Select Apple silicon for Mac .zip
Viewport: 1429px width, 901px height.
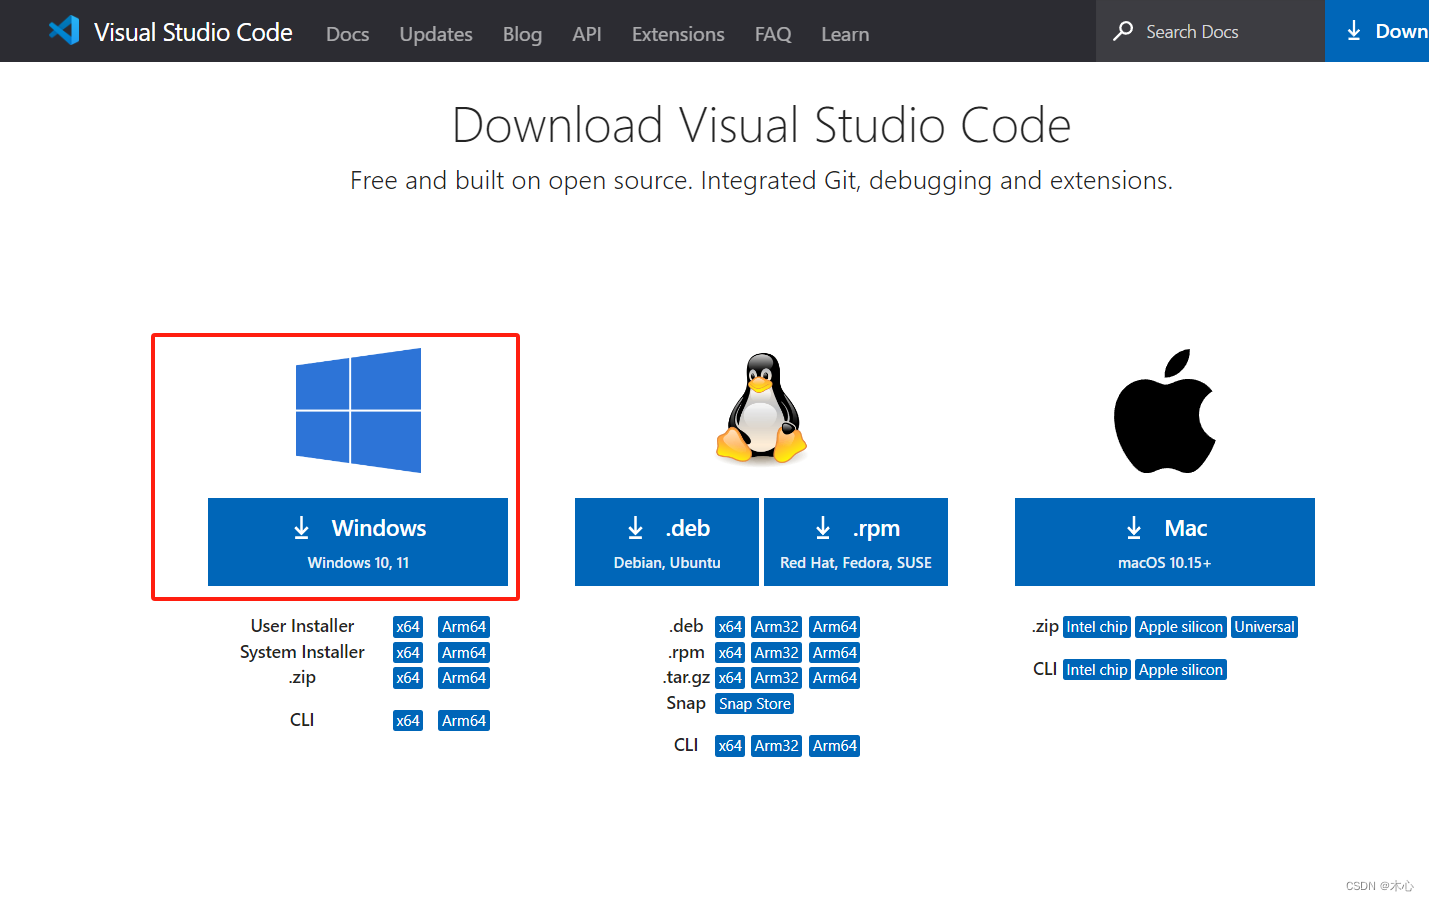point(1181,627)
